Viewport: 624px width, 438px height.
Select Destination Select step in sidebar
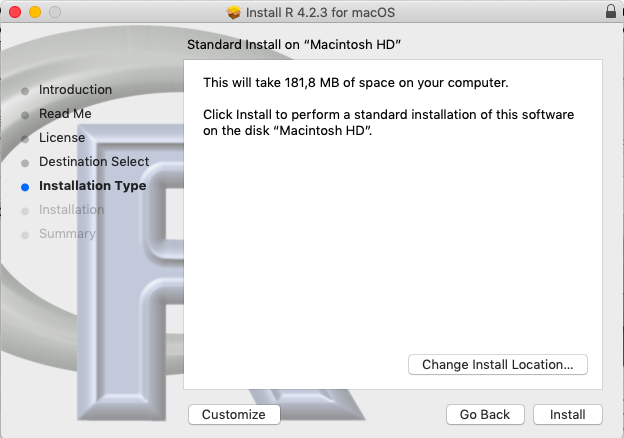[x=94, y=162]
